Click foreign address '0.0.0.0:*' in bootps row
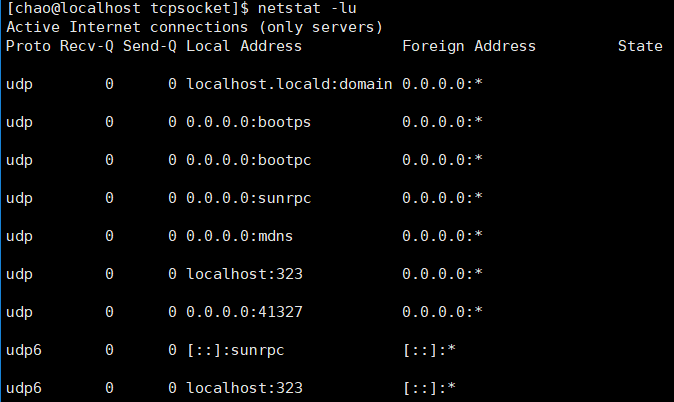The height and width of the screenshot is (402, 674). [x=442, y=122]
